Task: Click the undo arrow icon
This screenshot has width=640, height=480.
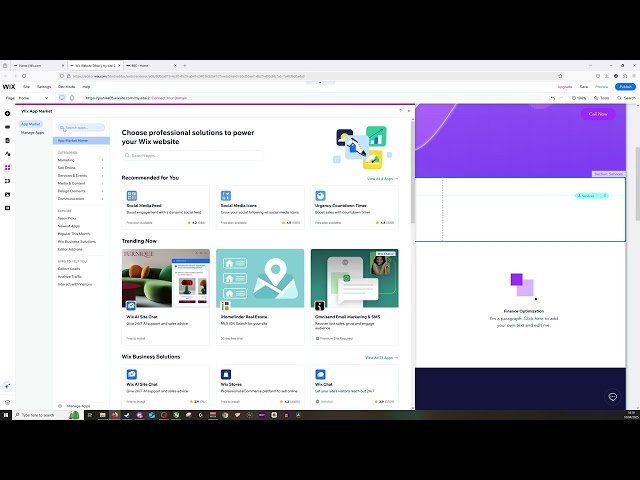Action: pos(553,98)
